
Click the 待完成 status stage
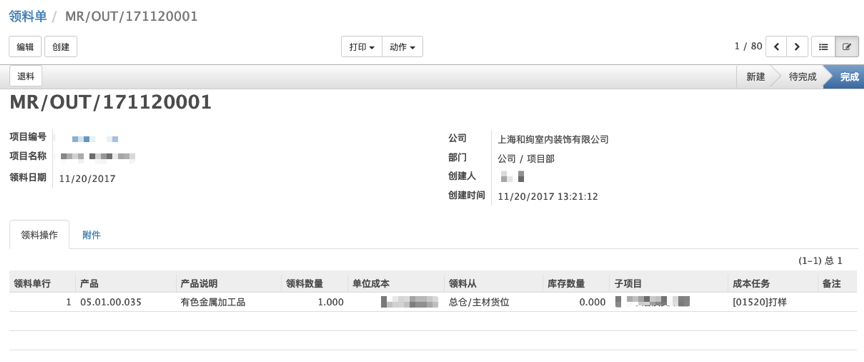point(802,77)
